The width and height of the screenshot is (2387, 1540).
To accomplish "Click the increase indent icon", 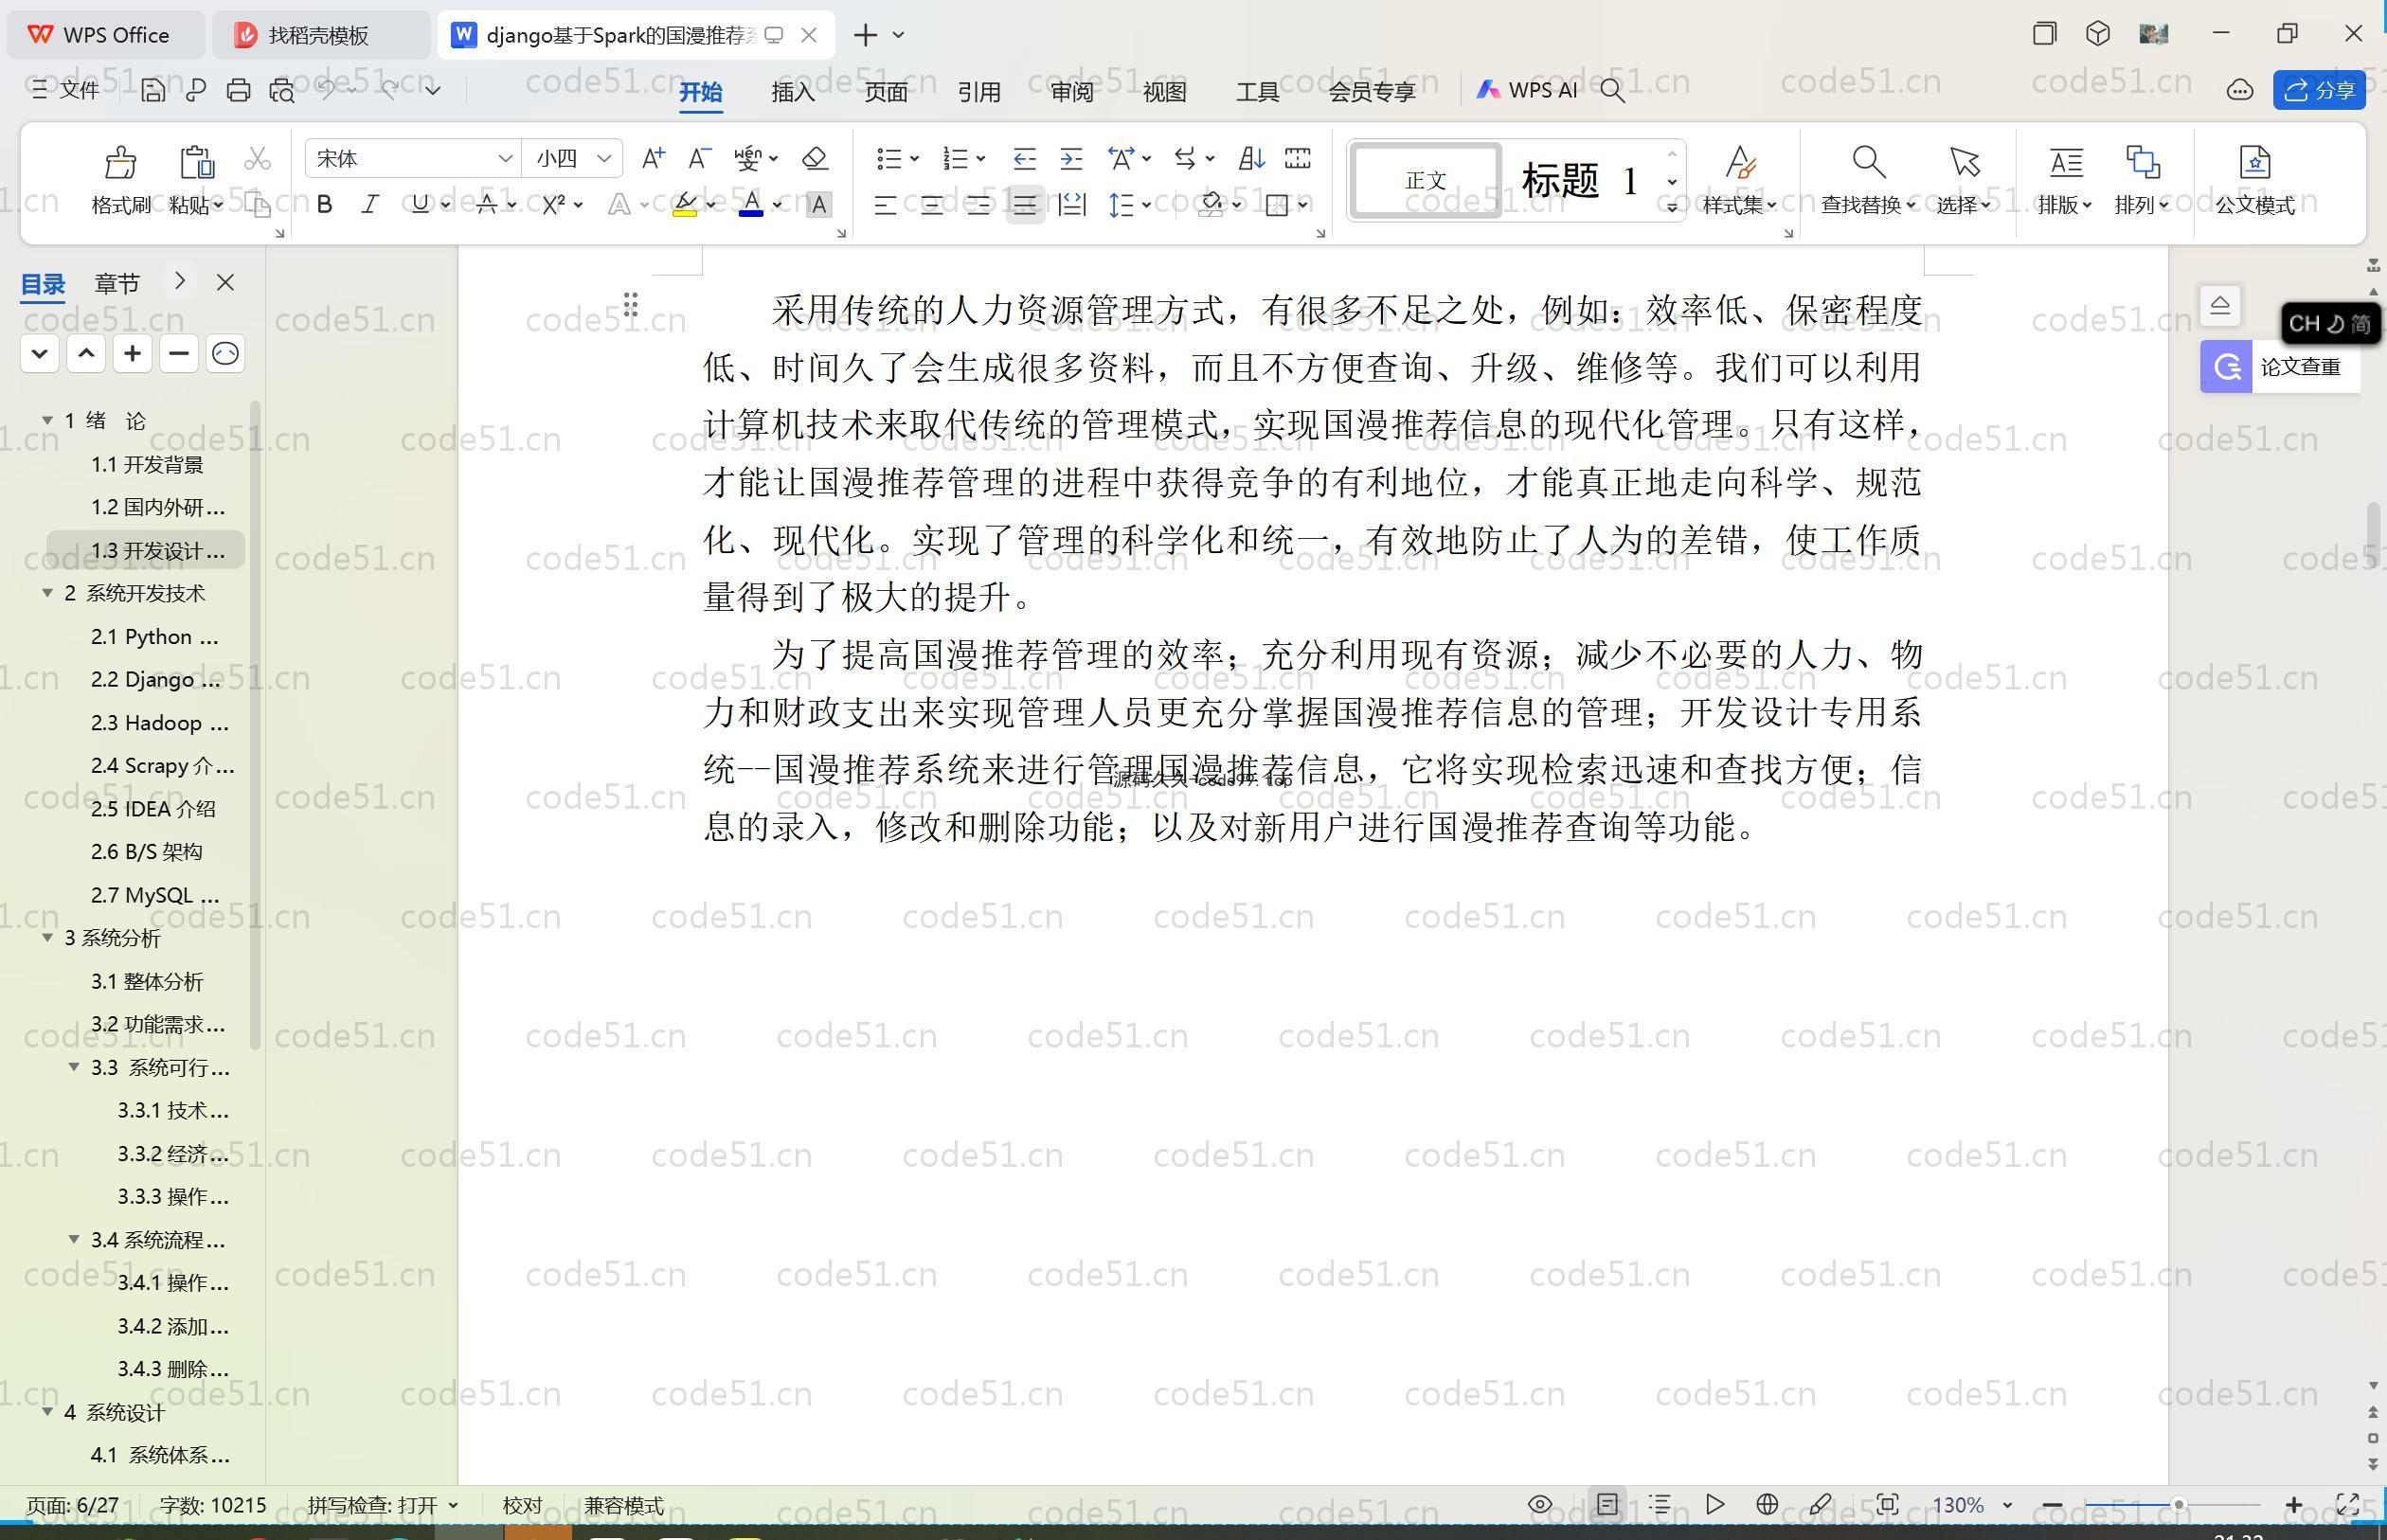I will [1071, 158].
